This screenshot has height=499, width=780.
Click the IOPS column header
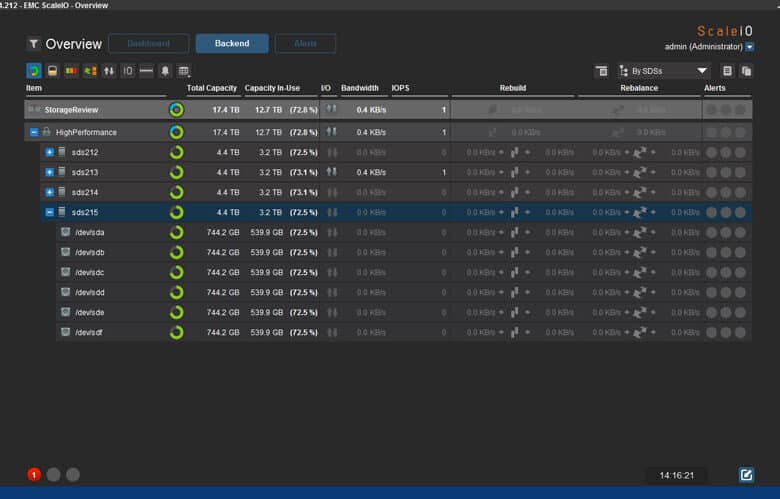coord(400,88)
